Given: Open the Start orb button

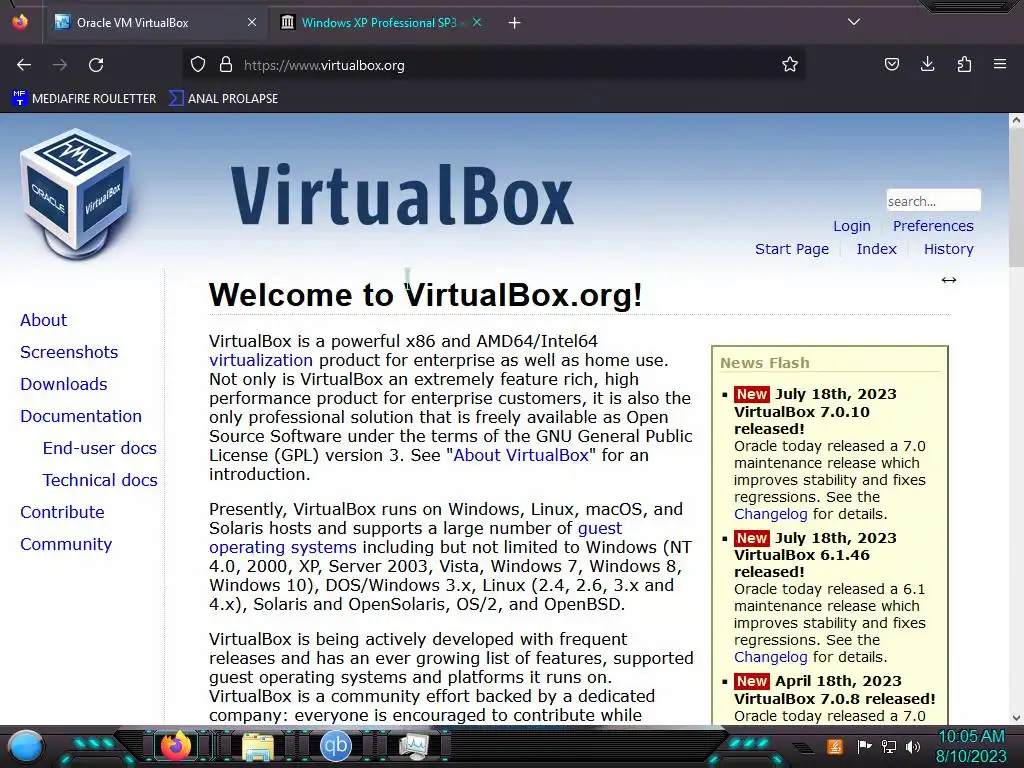Looking at the screenshot, I should tap(26, 746).
